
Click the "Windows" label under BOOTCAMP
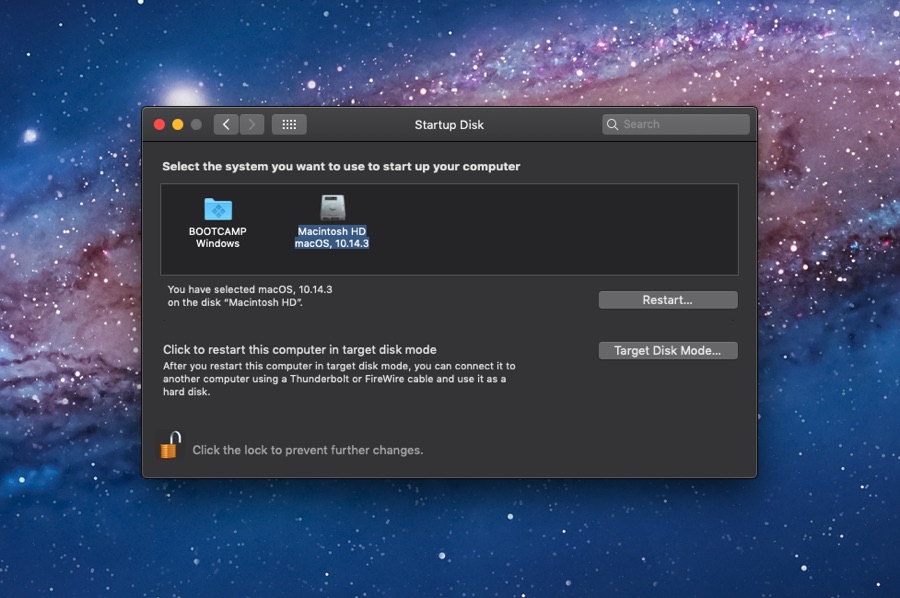pyautogui.click(x=218, y=243)
